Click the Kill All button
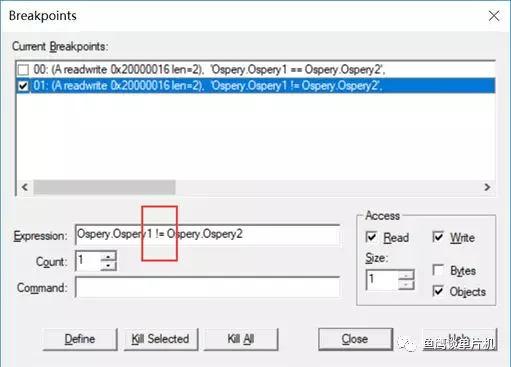The width and height of the screenshot is (511, 367). 241,339
